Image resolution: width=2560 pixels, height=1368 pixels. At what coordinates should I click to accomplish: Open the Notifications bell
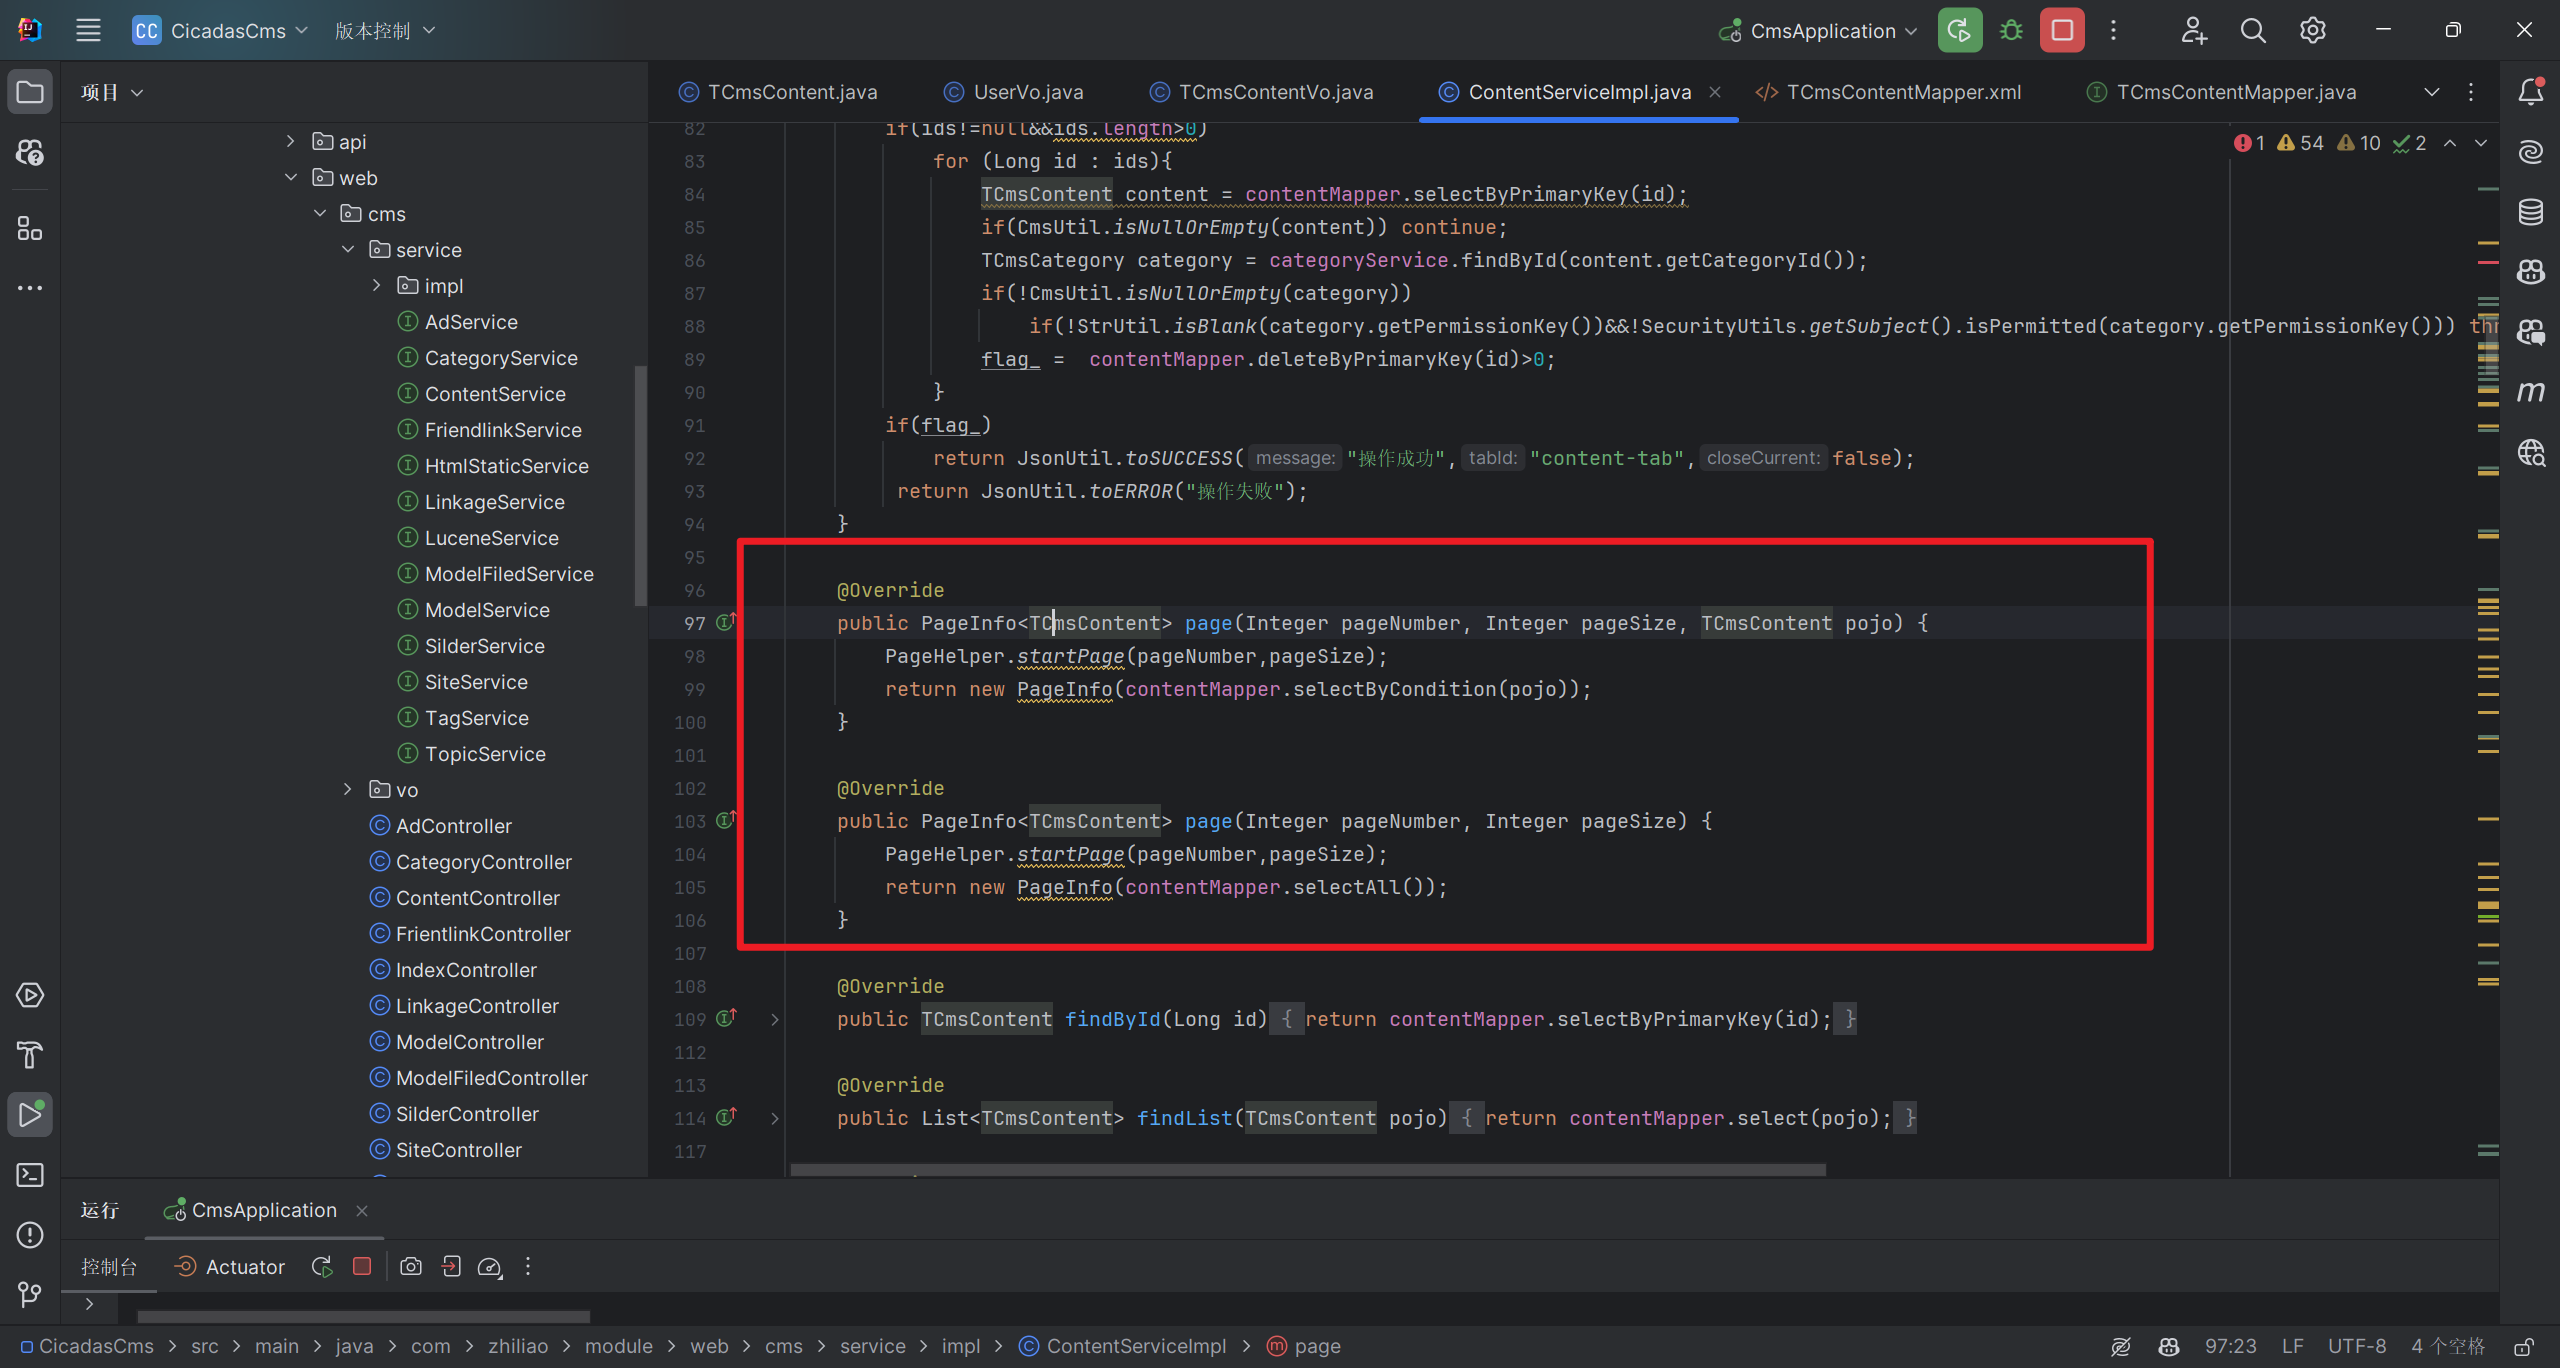coord(2531,92)
